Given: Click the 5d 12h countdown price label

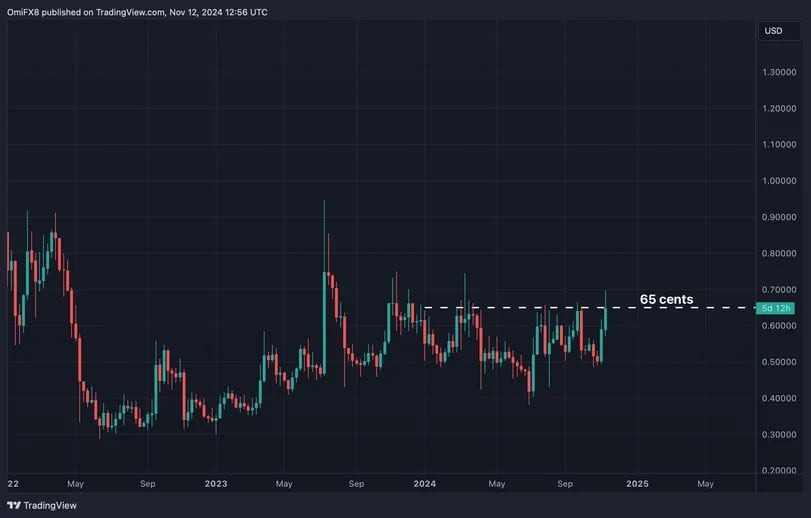Looking at the screenshot, I should tap(775, 308).
